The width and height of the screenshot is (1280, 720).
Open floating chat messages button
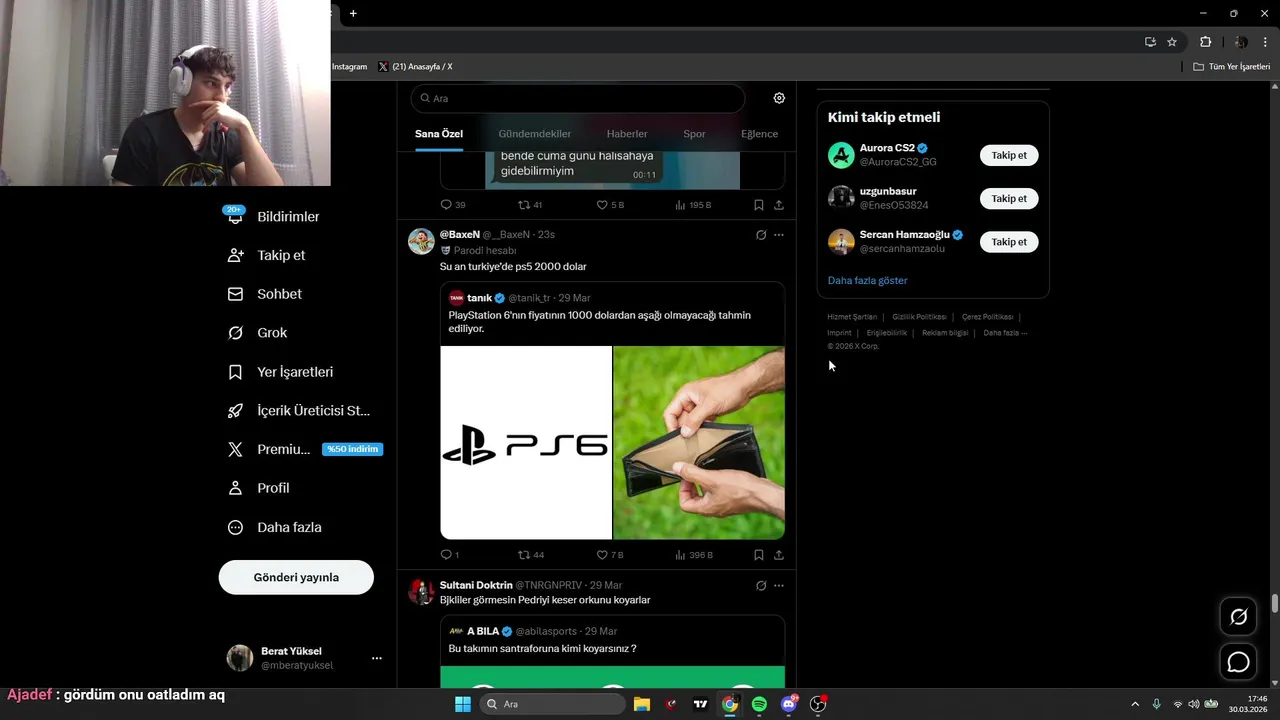coord(1238,662)
